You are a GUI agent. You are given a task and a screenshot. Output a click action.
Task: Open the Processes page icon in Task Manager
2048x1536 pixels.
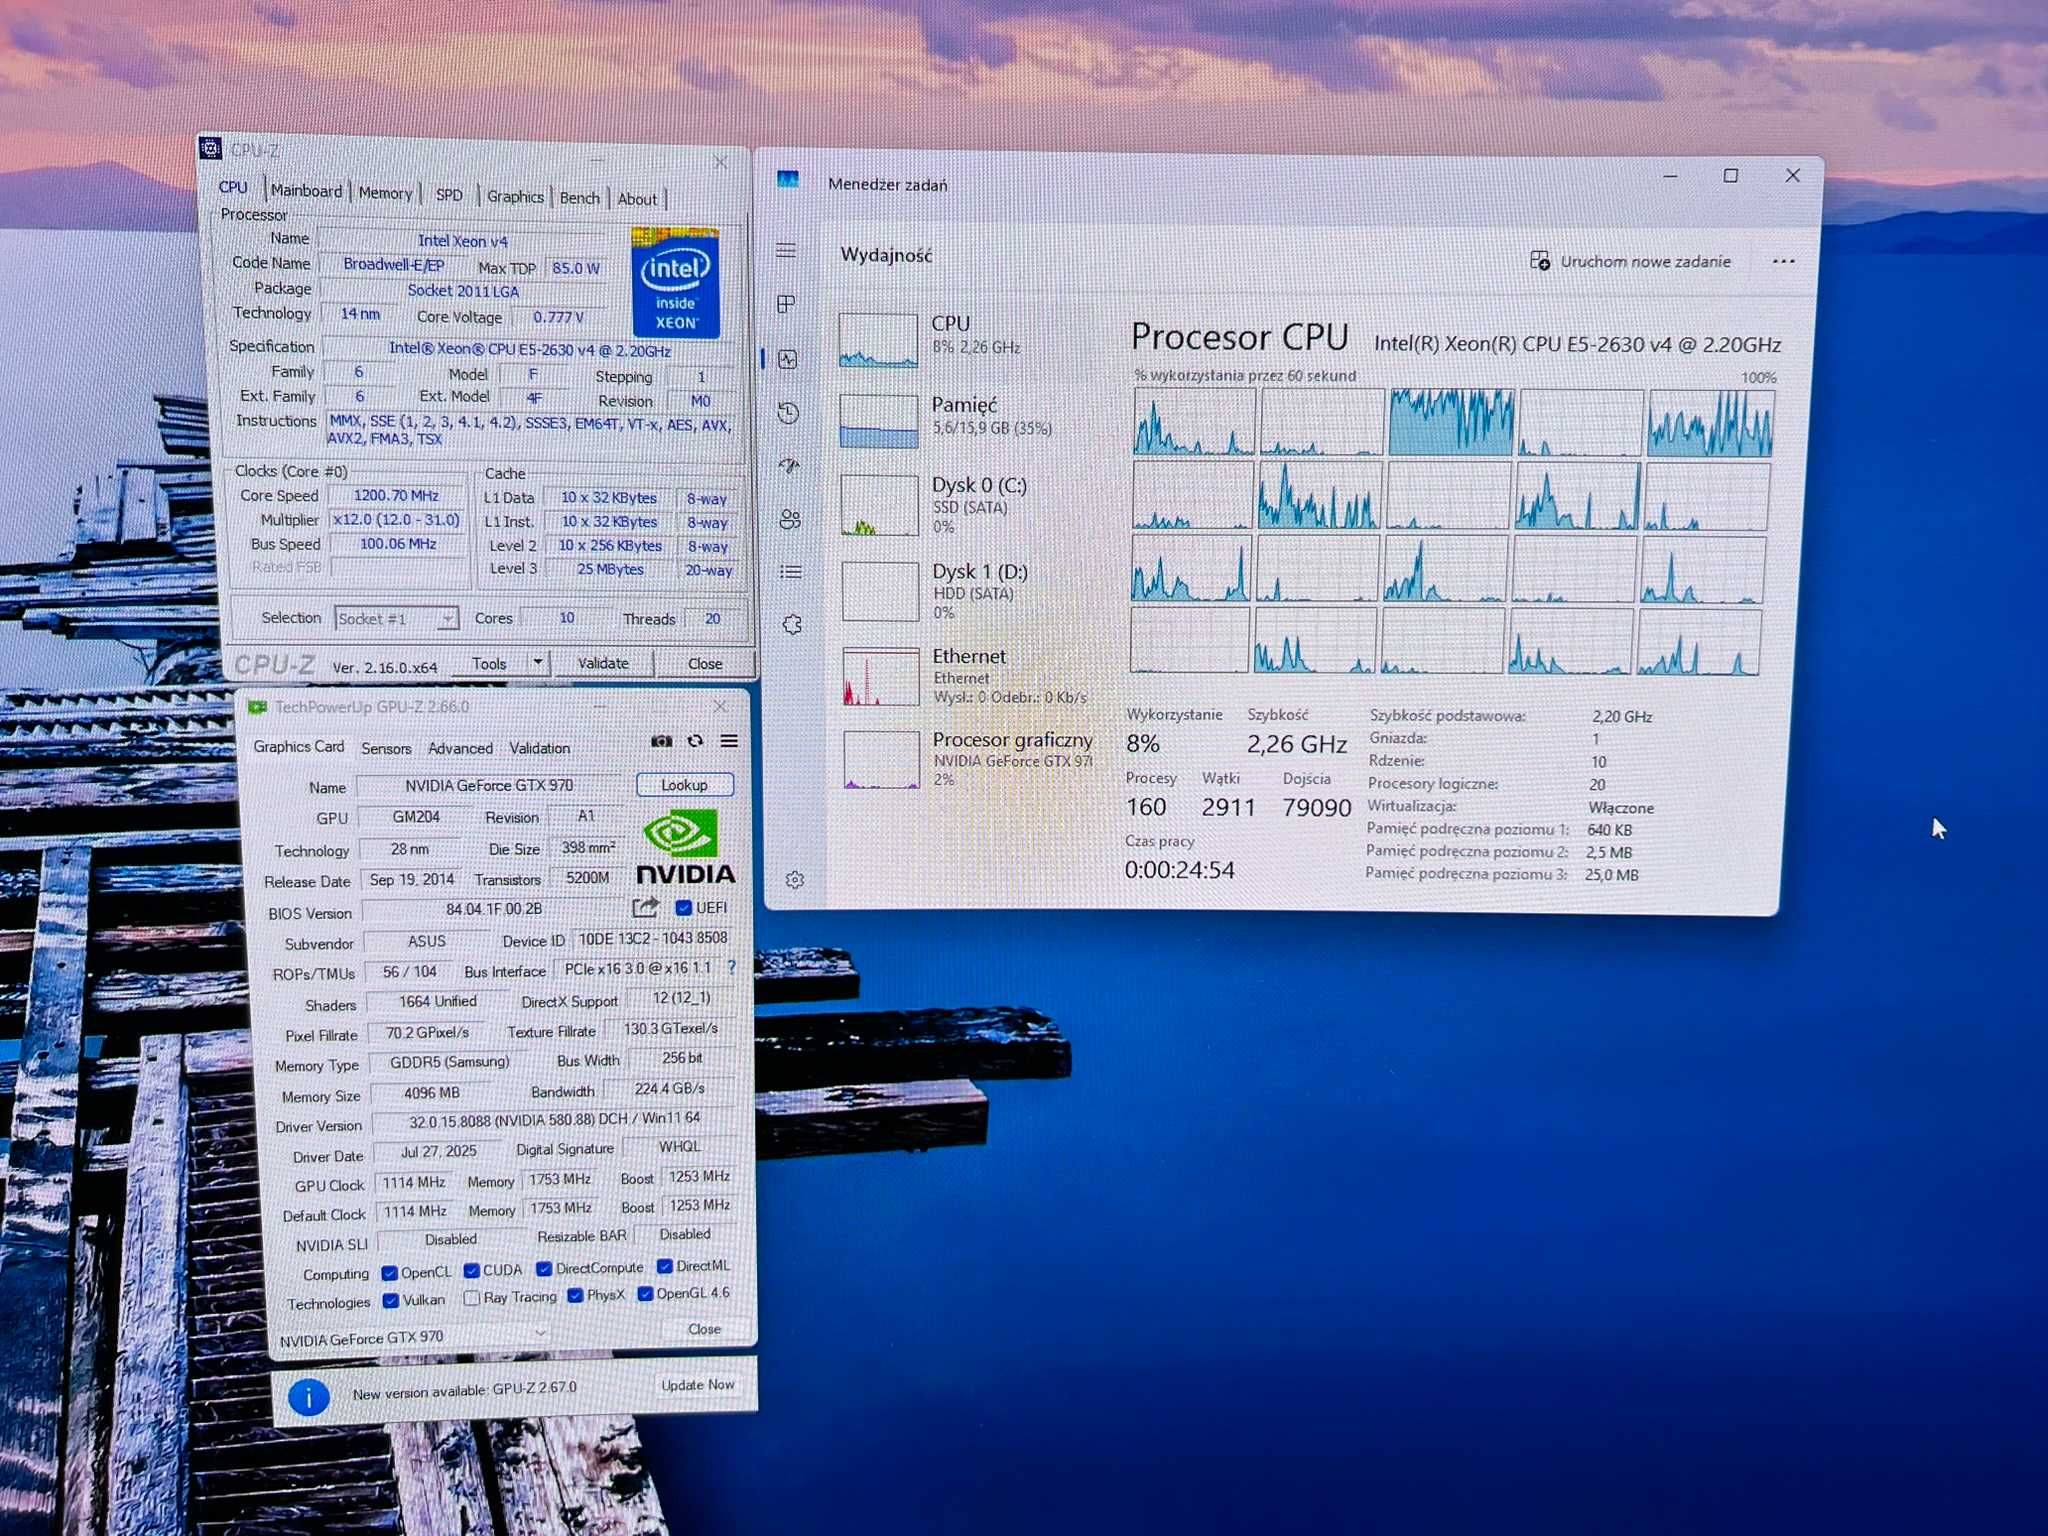(x=786, y=303)
